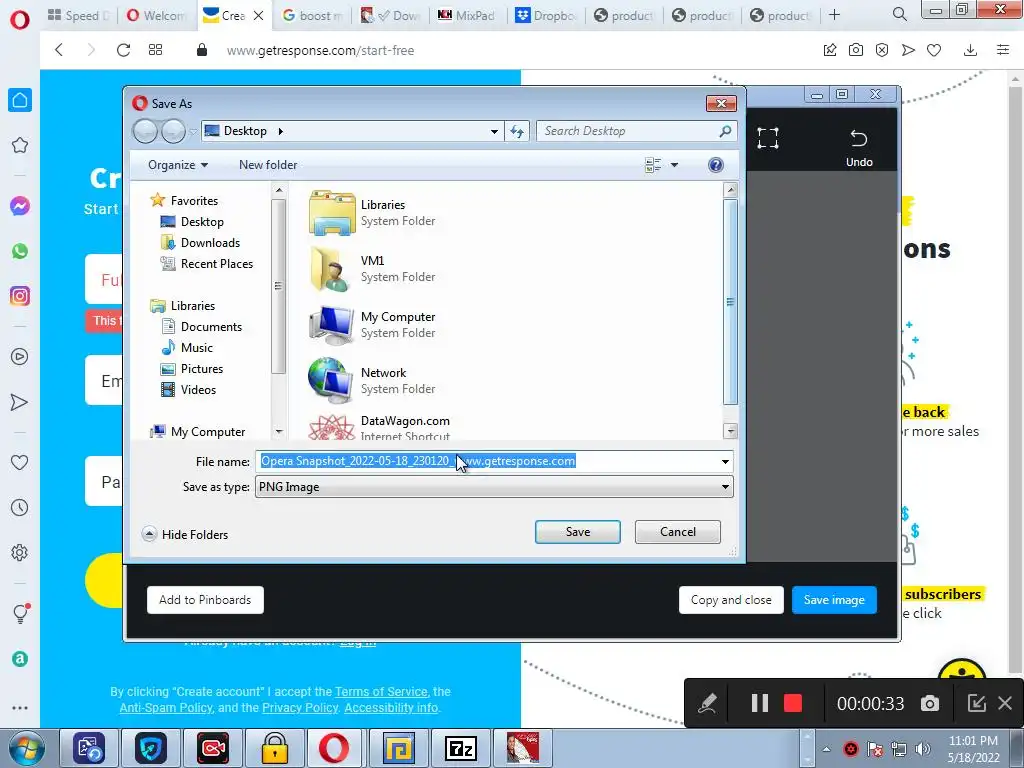The width and height of the screenshot is (1024, 768).
Task: Click volume speaker in system tray
Action: (923, 749)
